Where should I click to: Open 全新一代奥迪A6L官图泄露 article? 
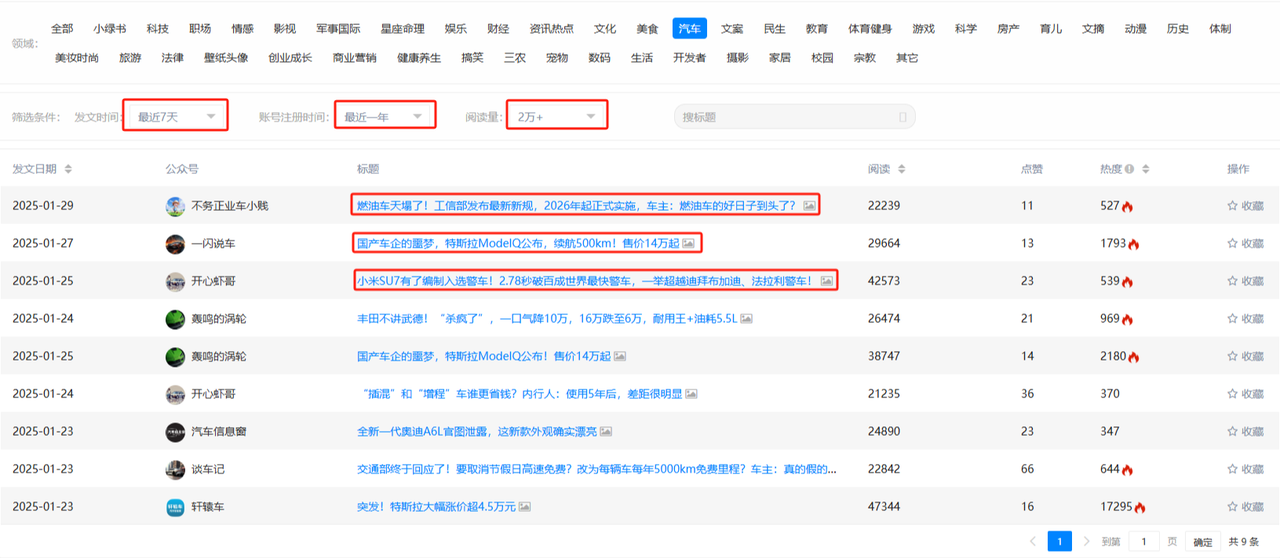(x=477, y=432)
